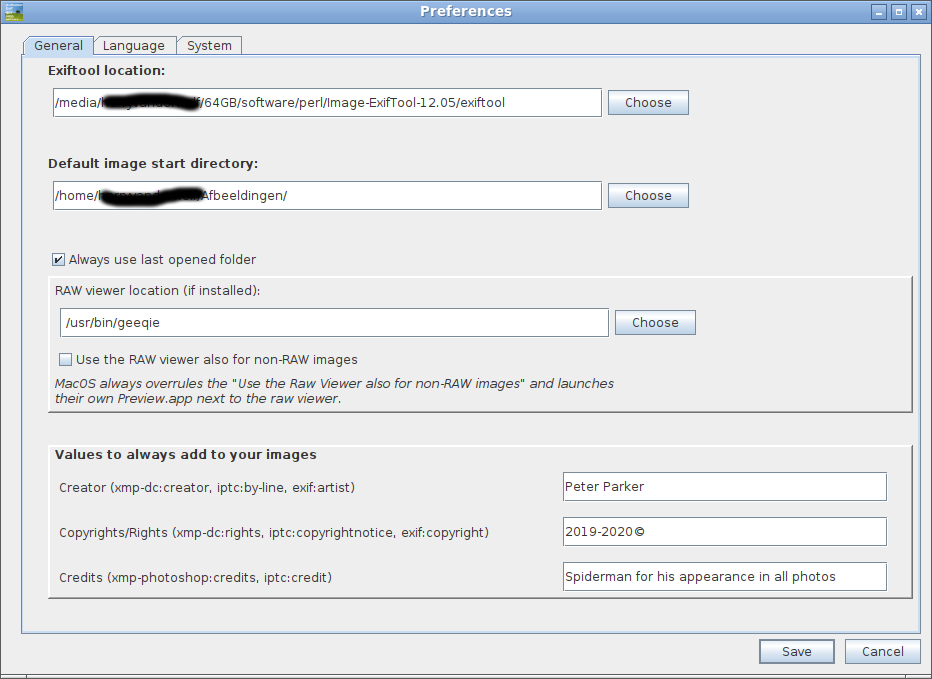The width and height of the screenshot is (932, 679).
Task: Click the Exiftool location text field
Action: pyautogui.click(x=328, y=103)
